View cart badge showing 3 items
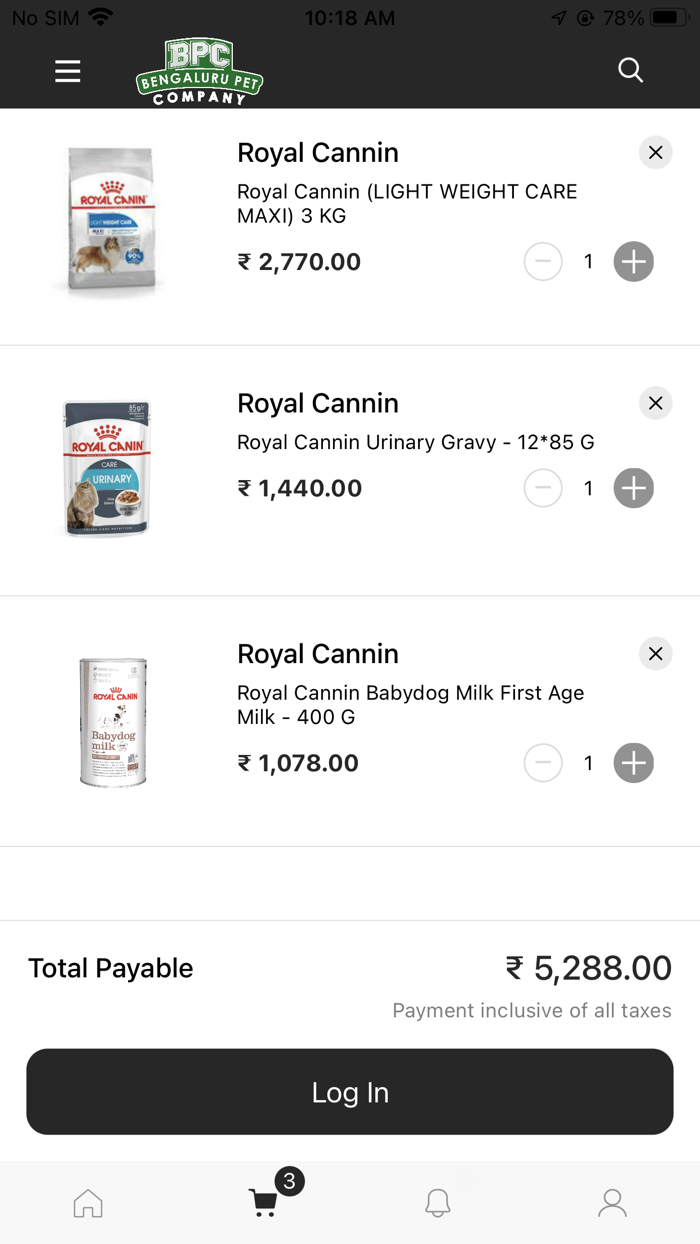This screenshot has width=700, height=1244. [x=289, y=1181]
